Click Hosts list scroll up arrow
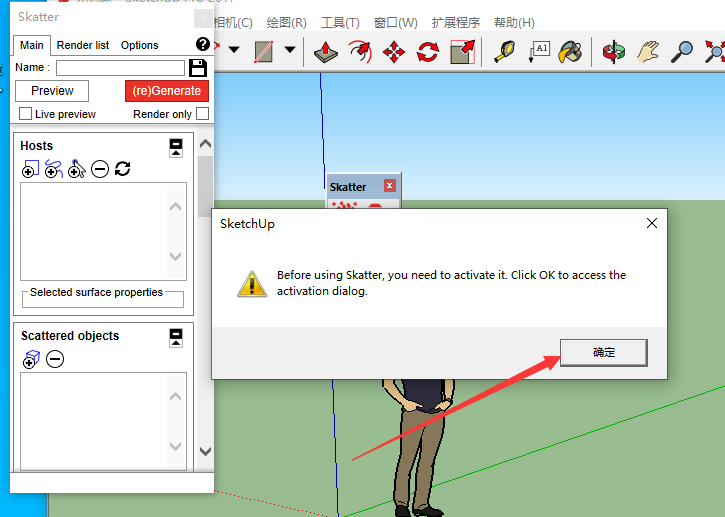 click(175, 207)
